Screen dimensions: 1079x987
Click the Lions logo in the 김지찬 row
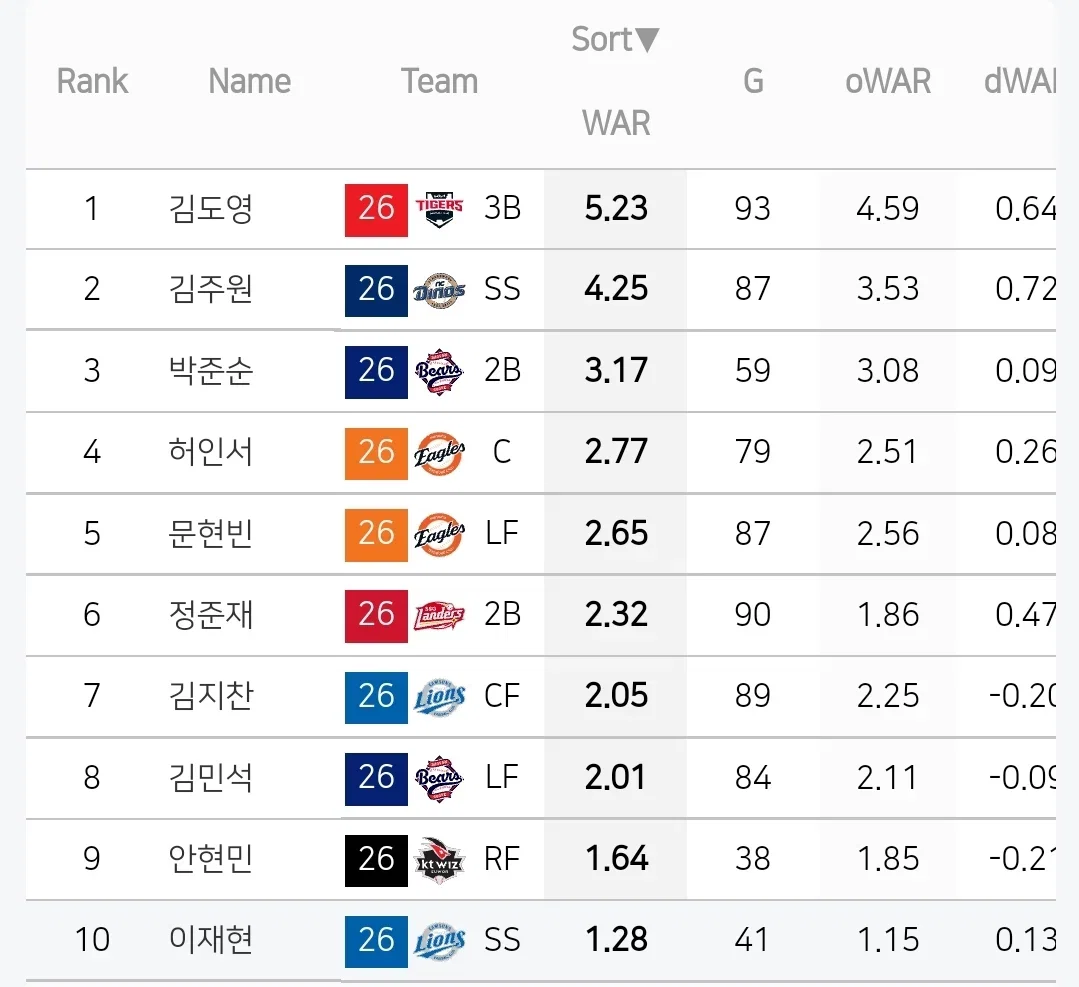[439, 697]
